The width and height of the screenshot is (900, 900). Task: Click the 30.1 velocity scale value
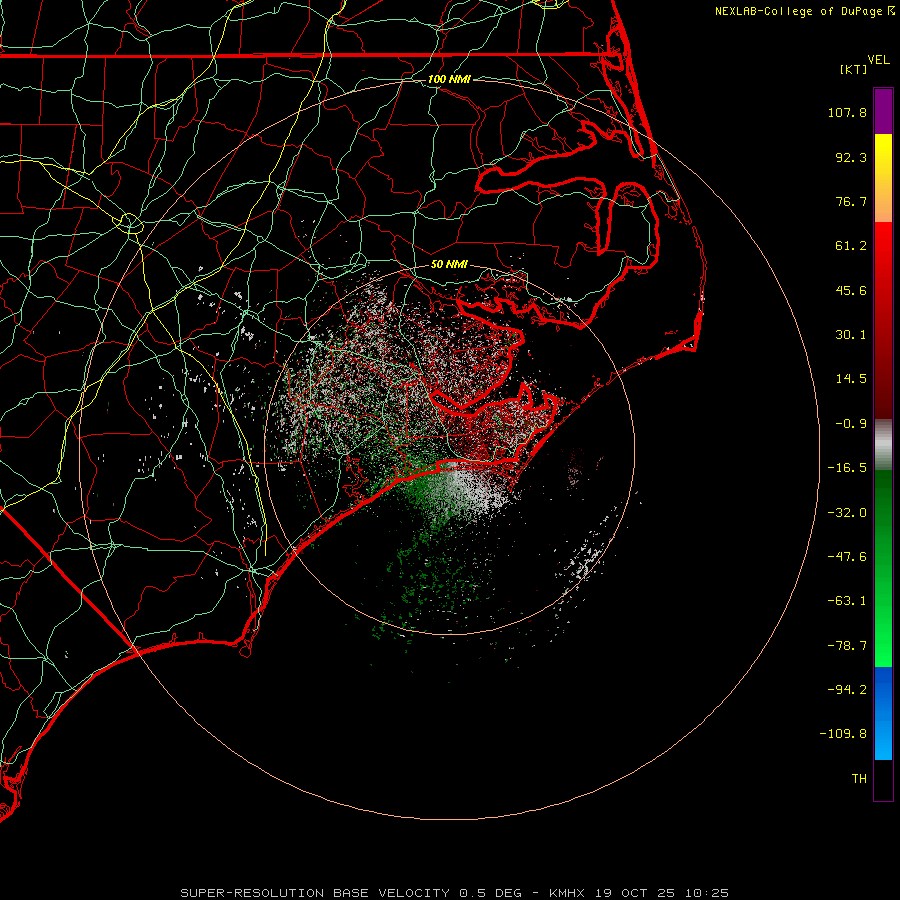851,335
